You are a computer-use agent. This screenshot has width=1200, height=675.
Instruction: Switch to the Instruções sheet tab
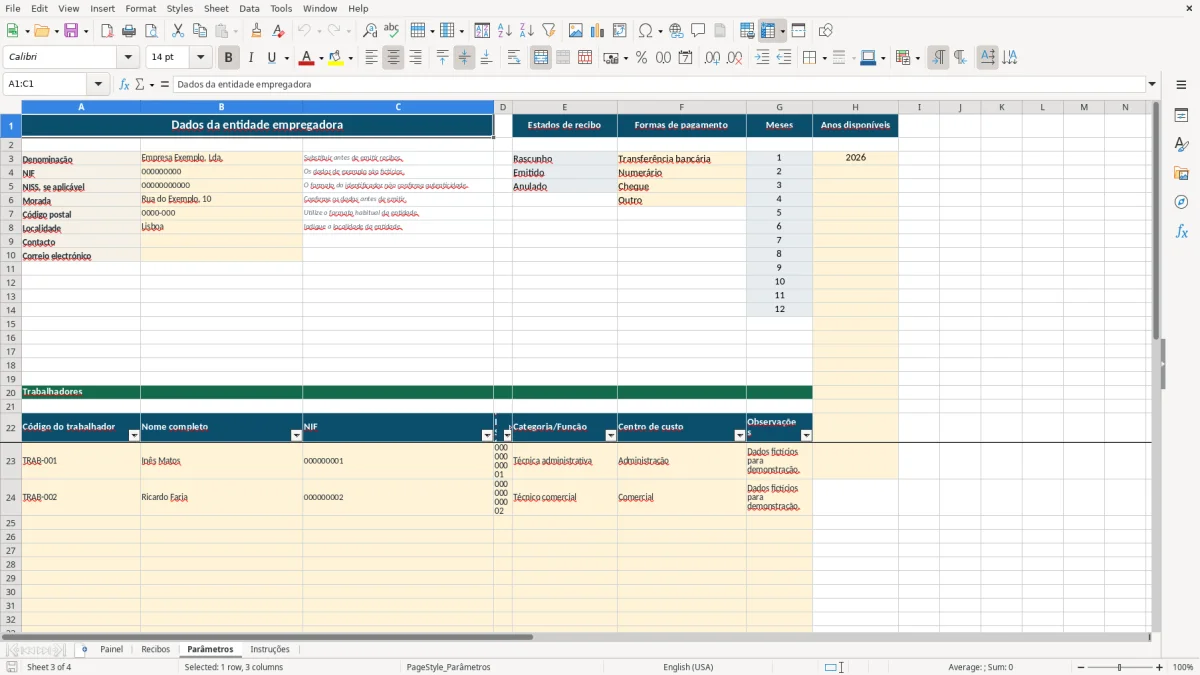pos(270,650)
